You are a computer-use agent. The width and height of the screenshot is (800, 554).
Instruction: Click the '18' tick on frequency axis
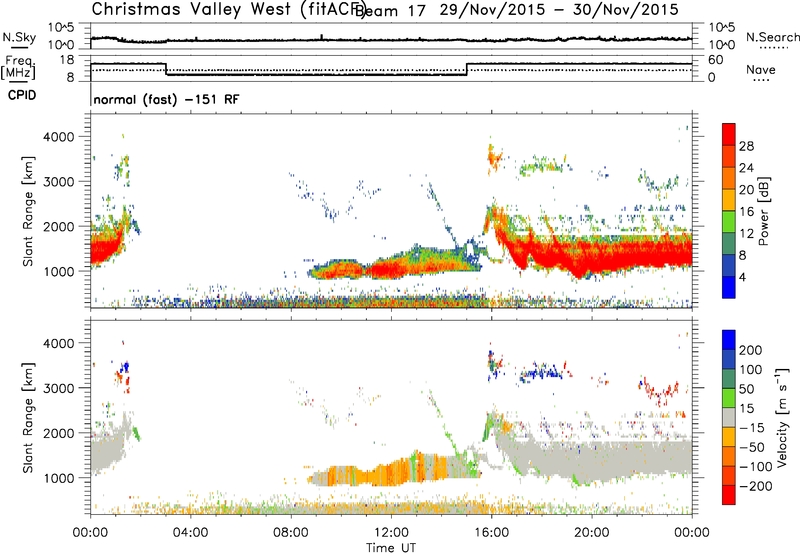tap(66, 60)
